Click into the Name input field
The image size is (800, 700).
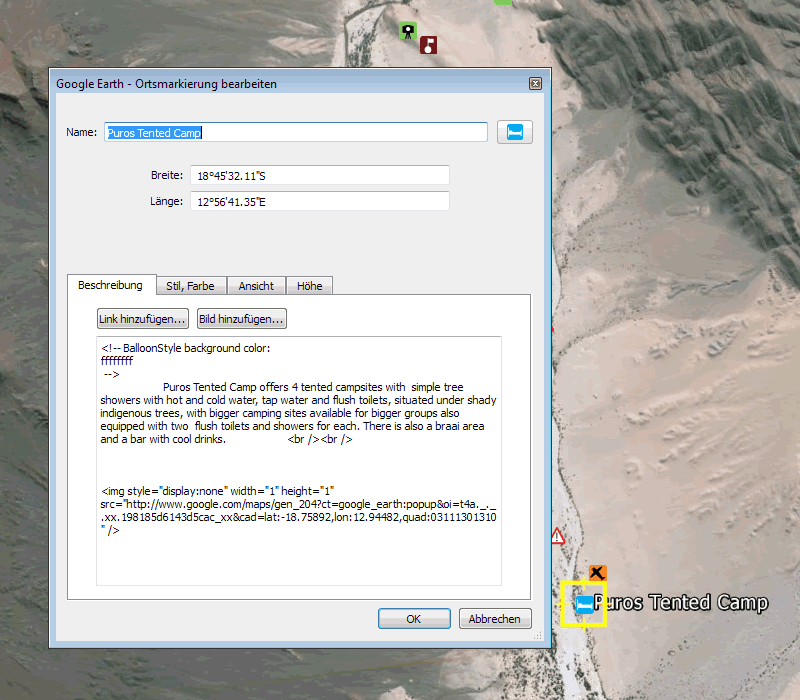[x=296, y=133]
